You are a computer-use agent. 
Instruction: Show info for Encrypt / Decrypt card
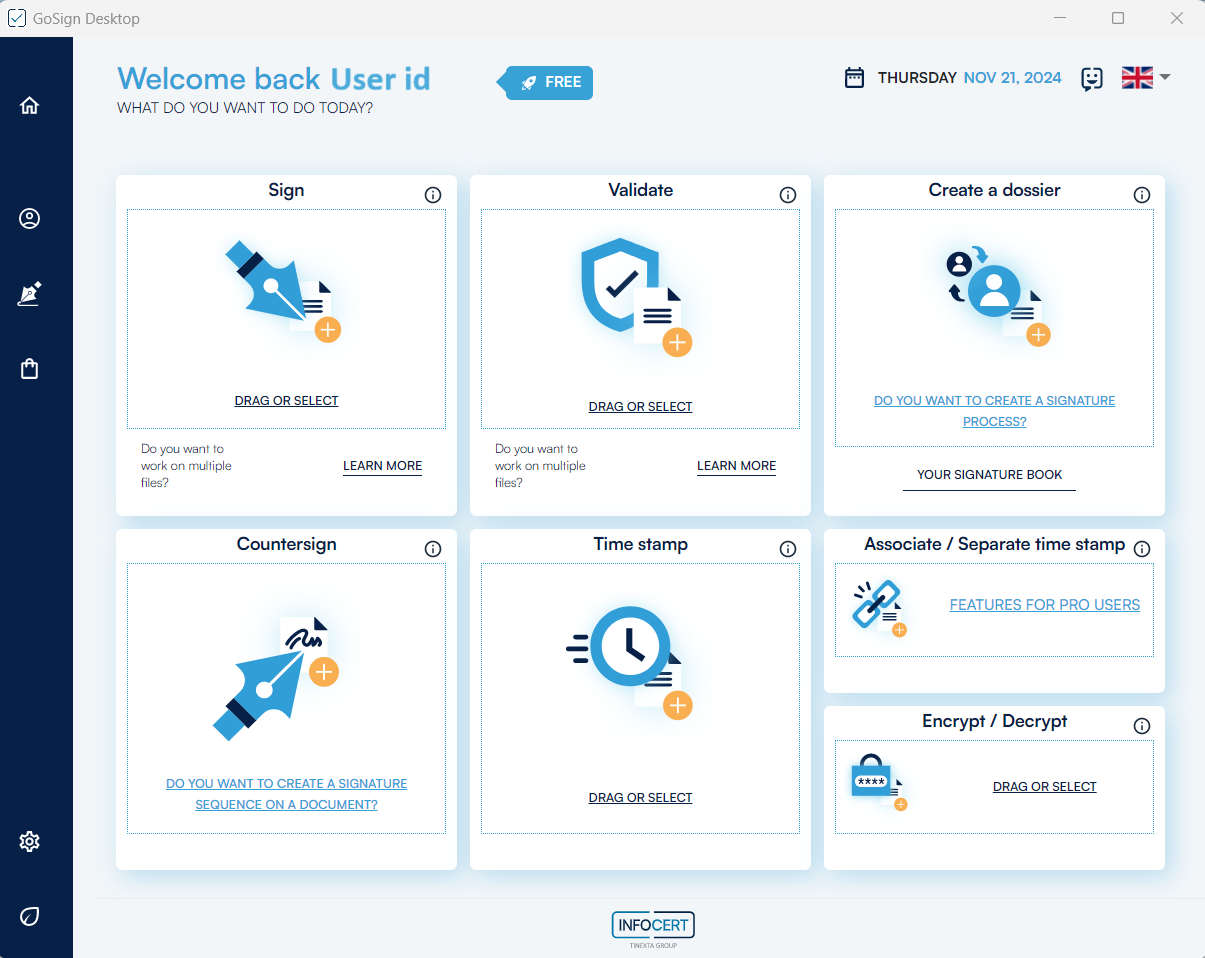coord(1142,726)
